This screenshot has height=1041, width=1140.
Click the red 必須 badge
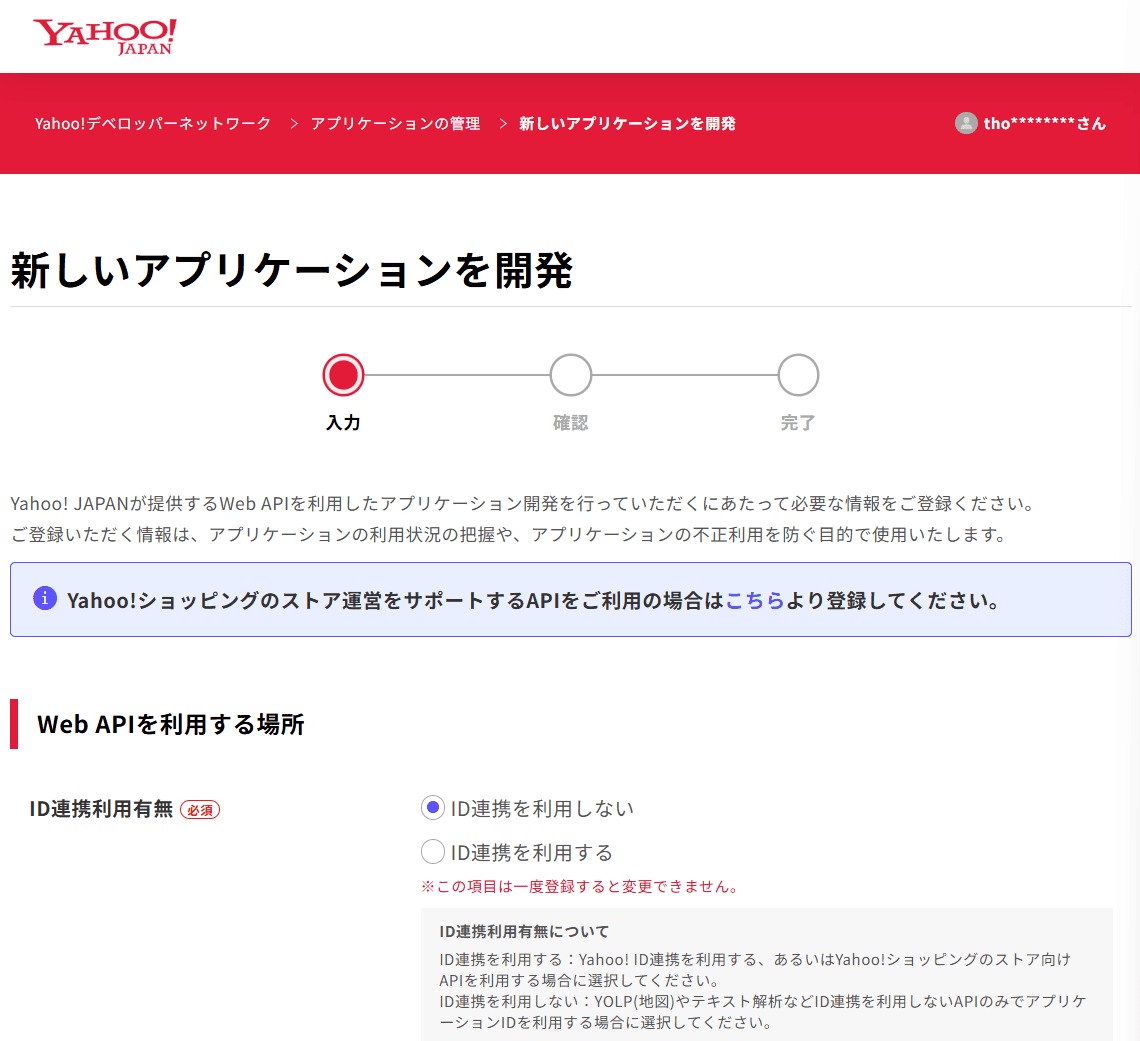pos(200,810)
